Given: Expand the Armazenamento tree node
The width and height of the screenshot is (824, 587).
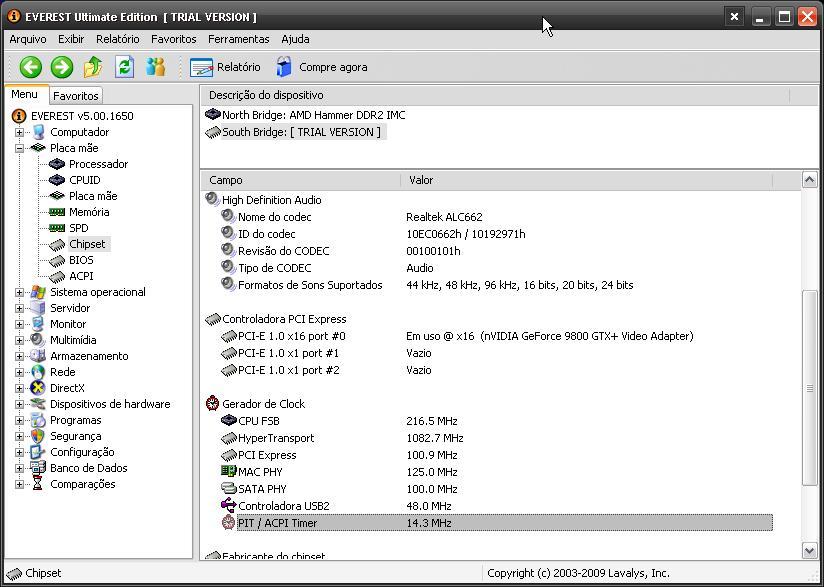Looking at the screenshot, I should coord(19,356).
